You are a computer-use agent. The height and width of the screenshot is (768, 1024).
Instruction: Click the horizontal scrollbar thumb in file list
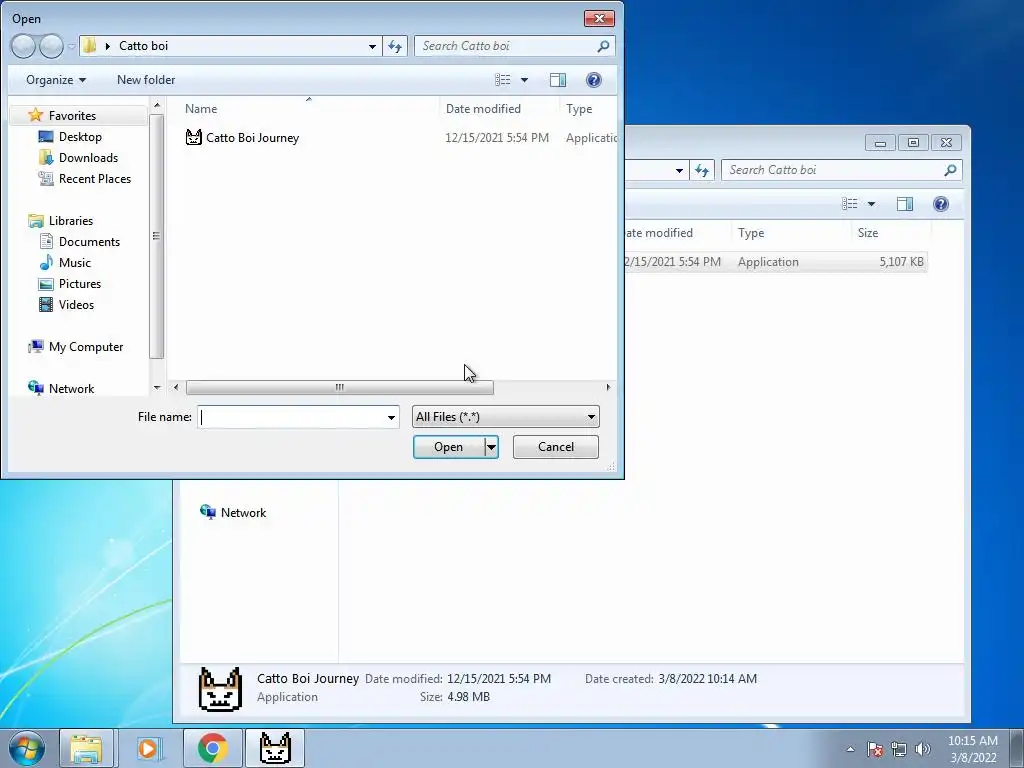point(340,387)
